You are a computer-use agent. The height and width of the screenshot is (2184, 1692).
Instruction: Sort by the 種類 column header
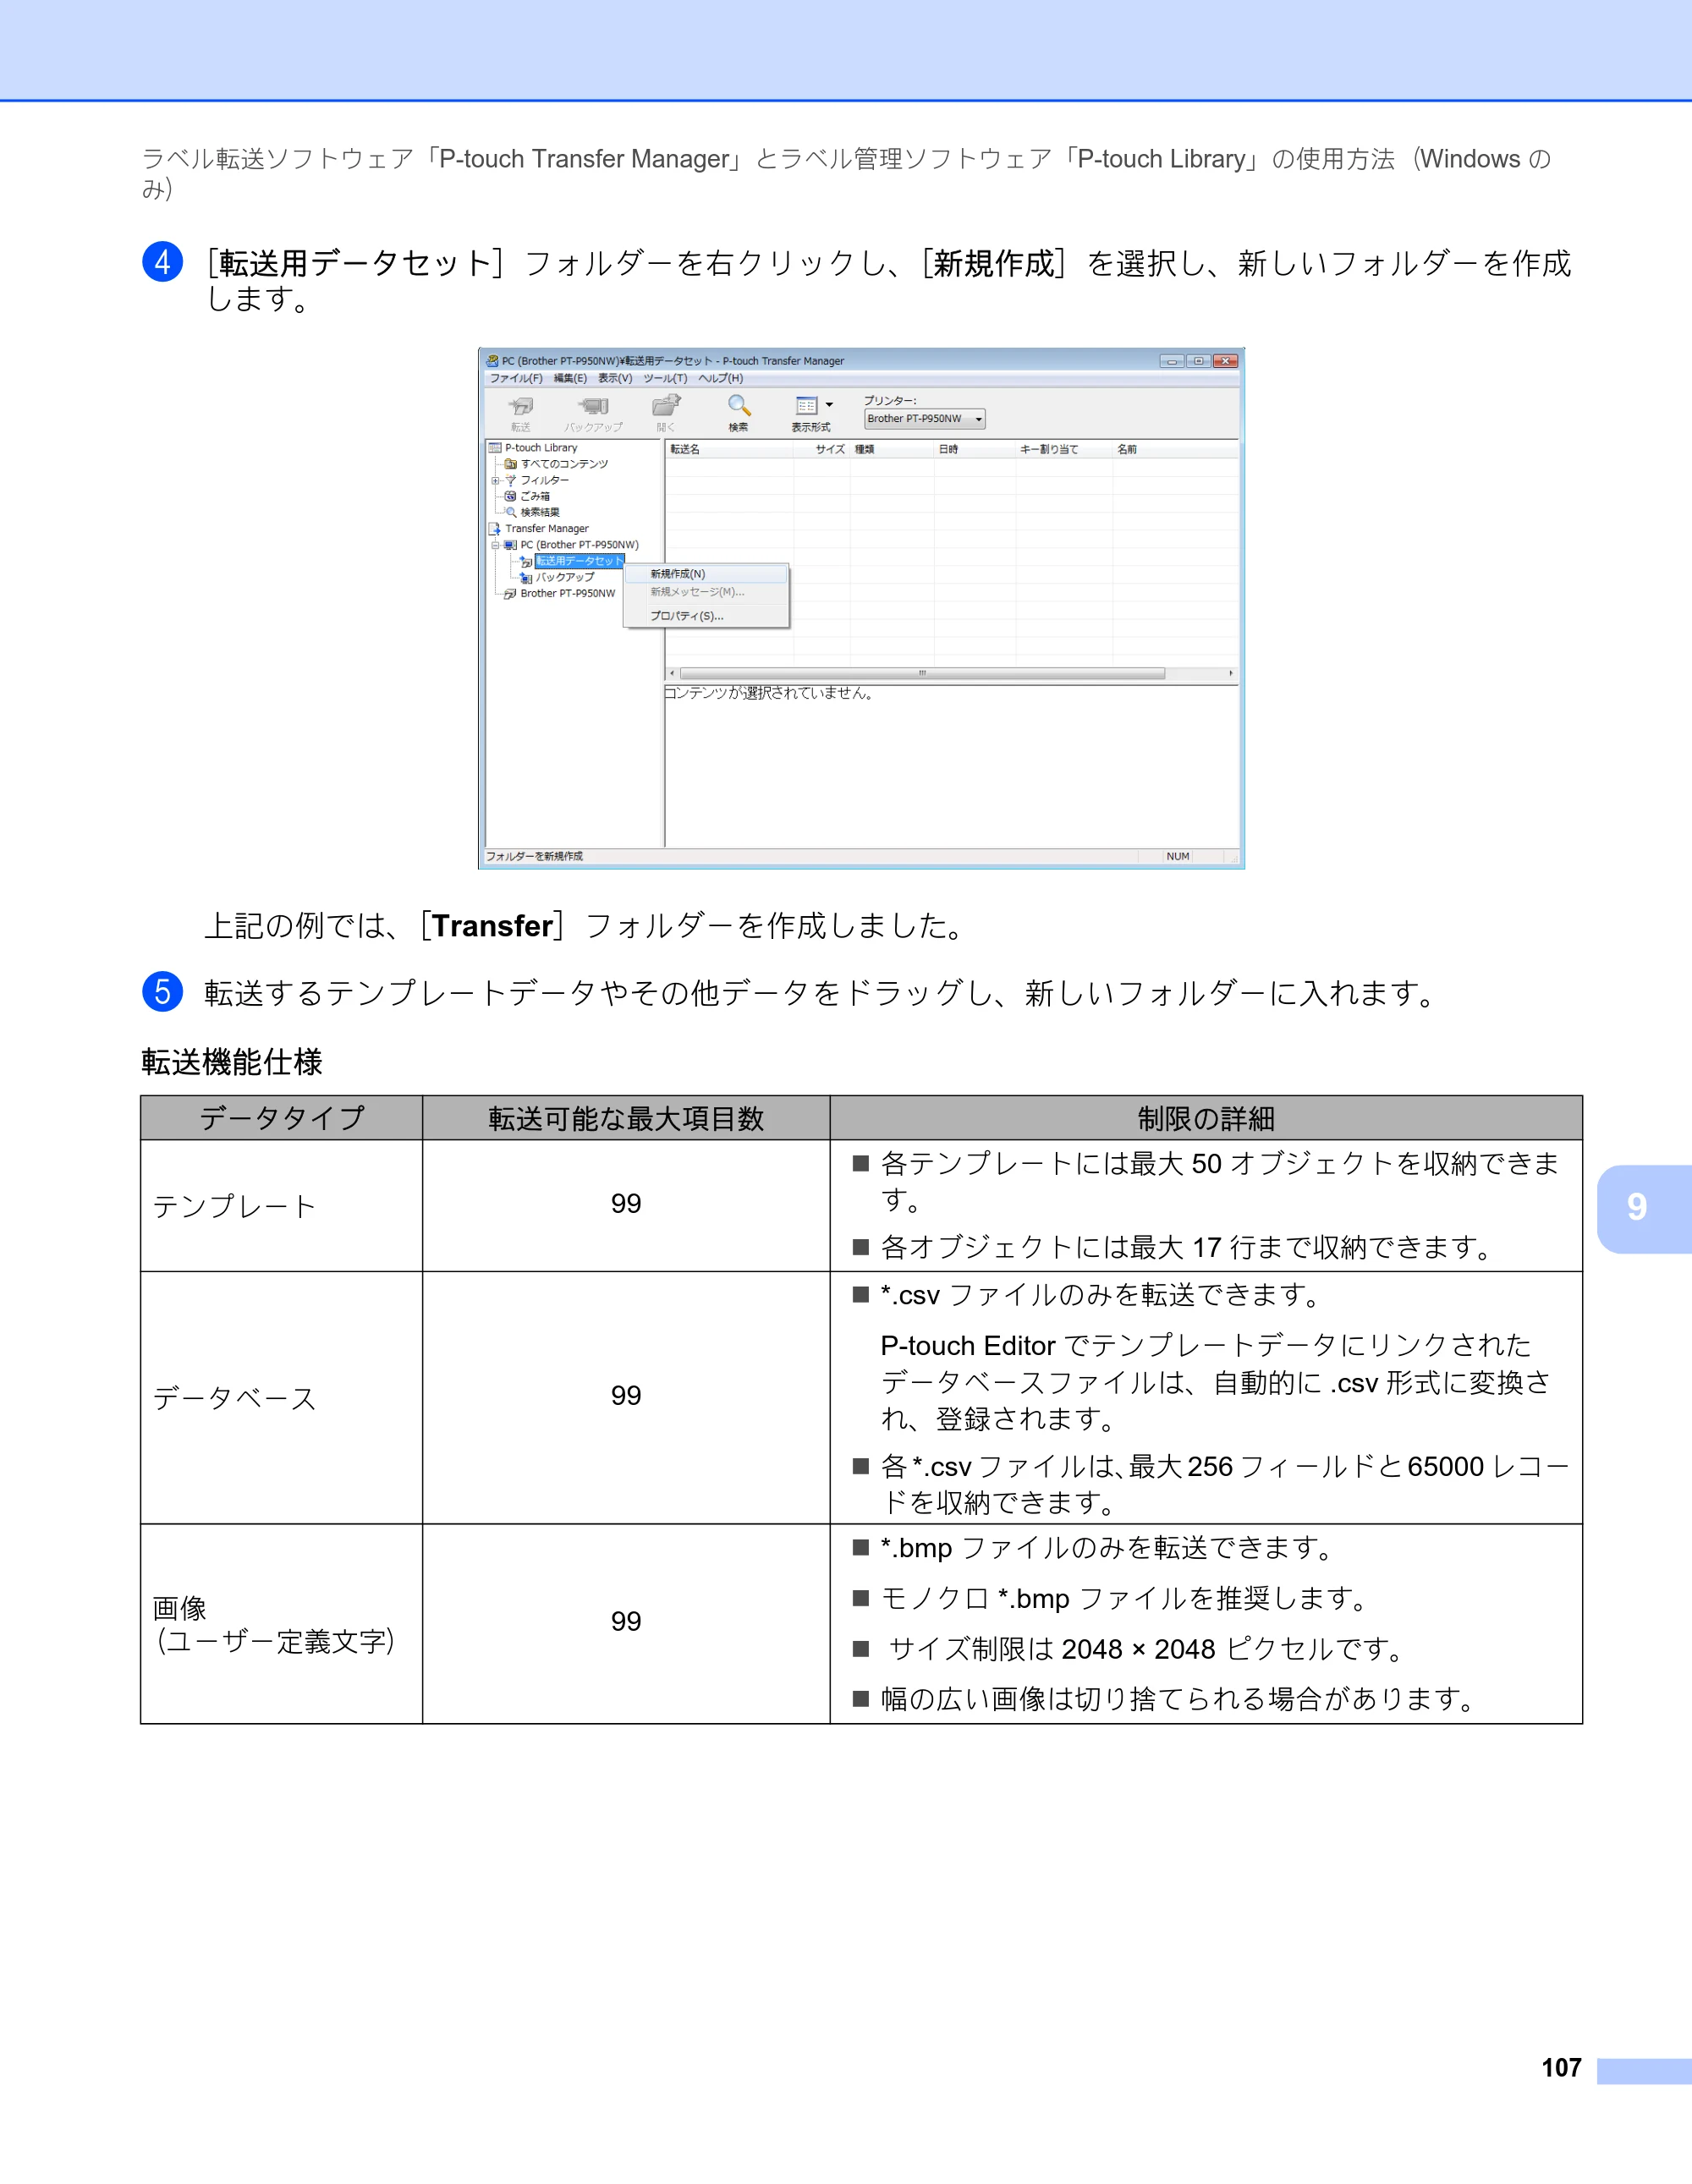[x=892, y=449]
